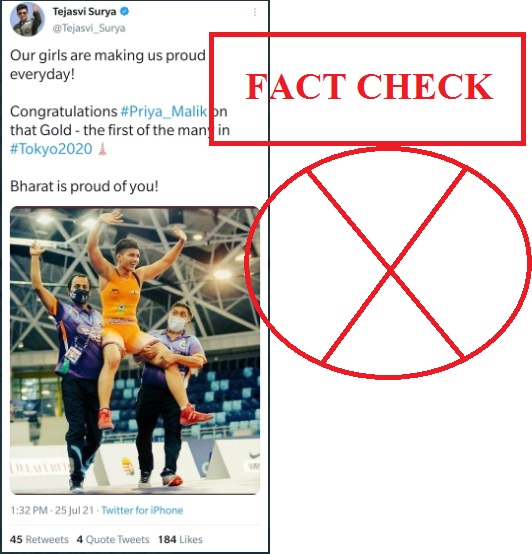Click the Tejasvi Surya display name
Screen dimensions: 532x554
click(84, 12)
